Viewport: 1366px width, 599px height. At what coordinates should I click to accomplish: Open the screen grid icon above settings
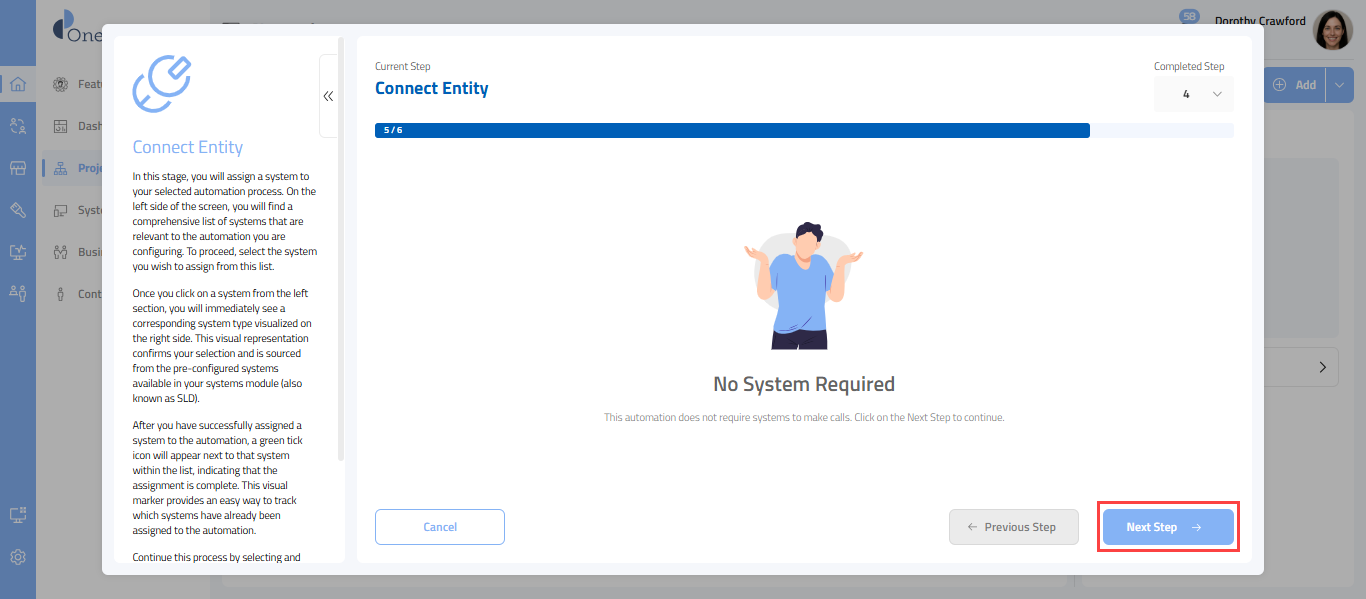coord(18,515)
